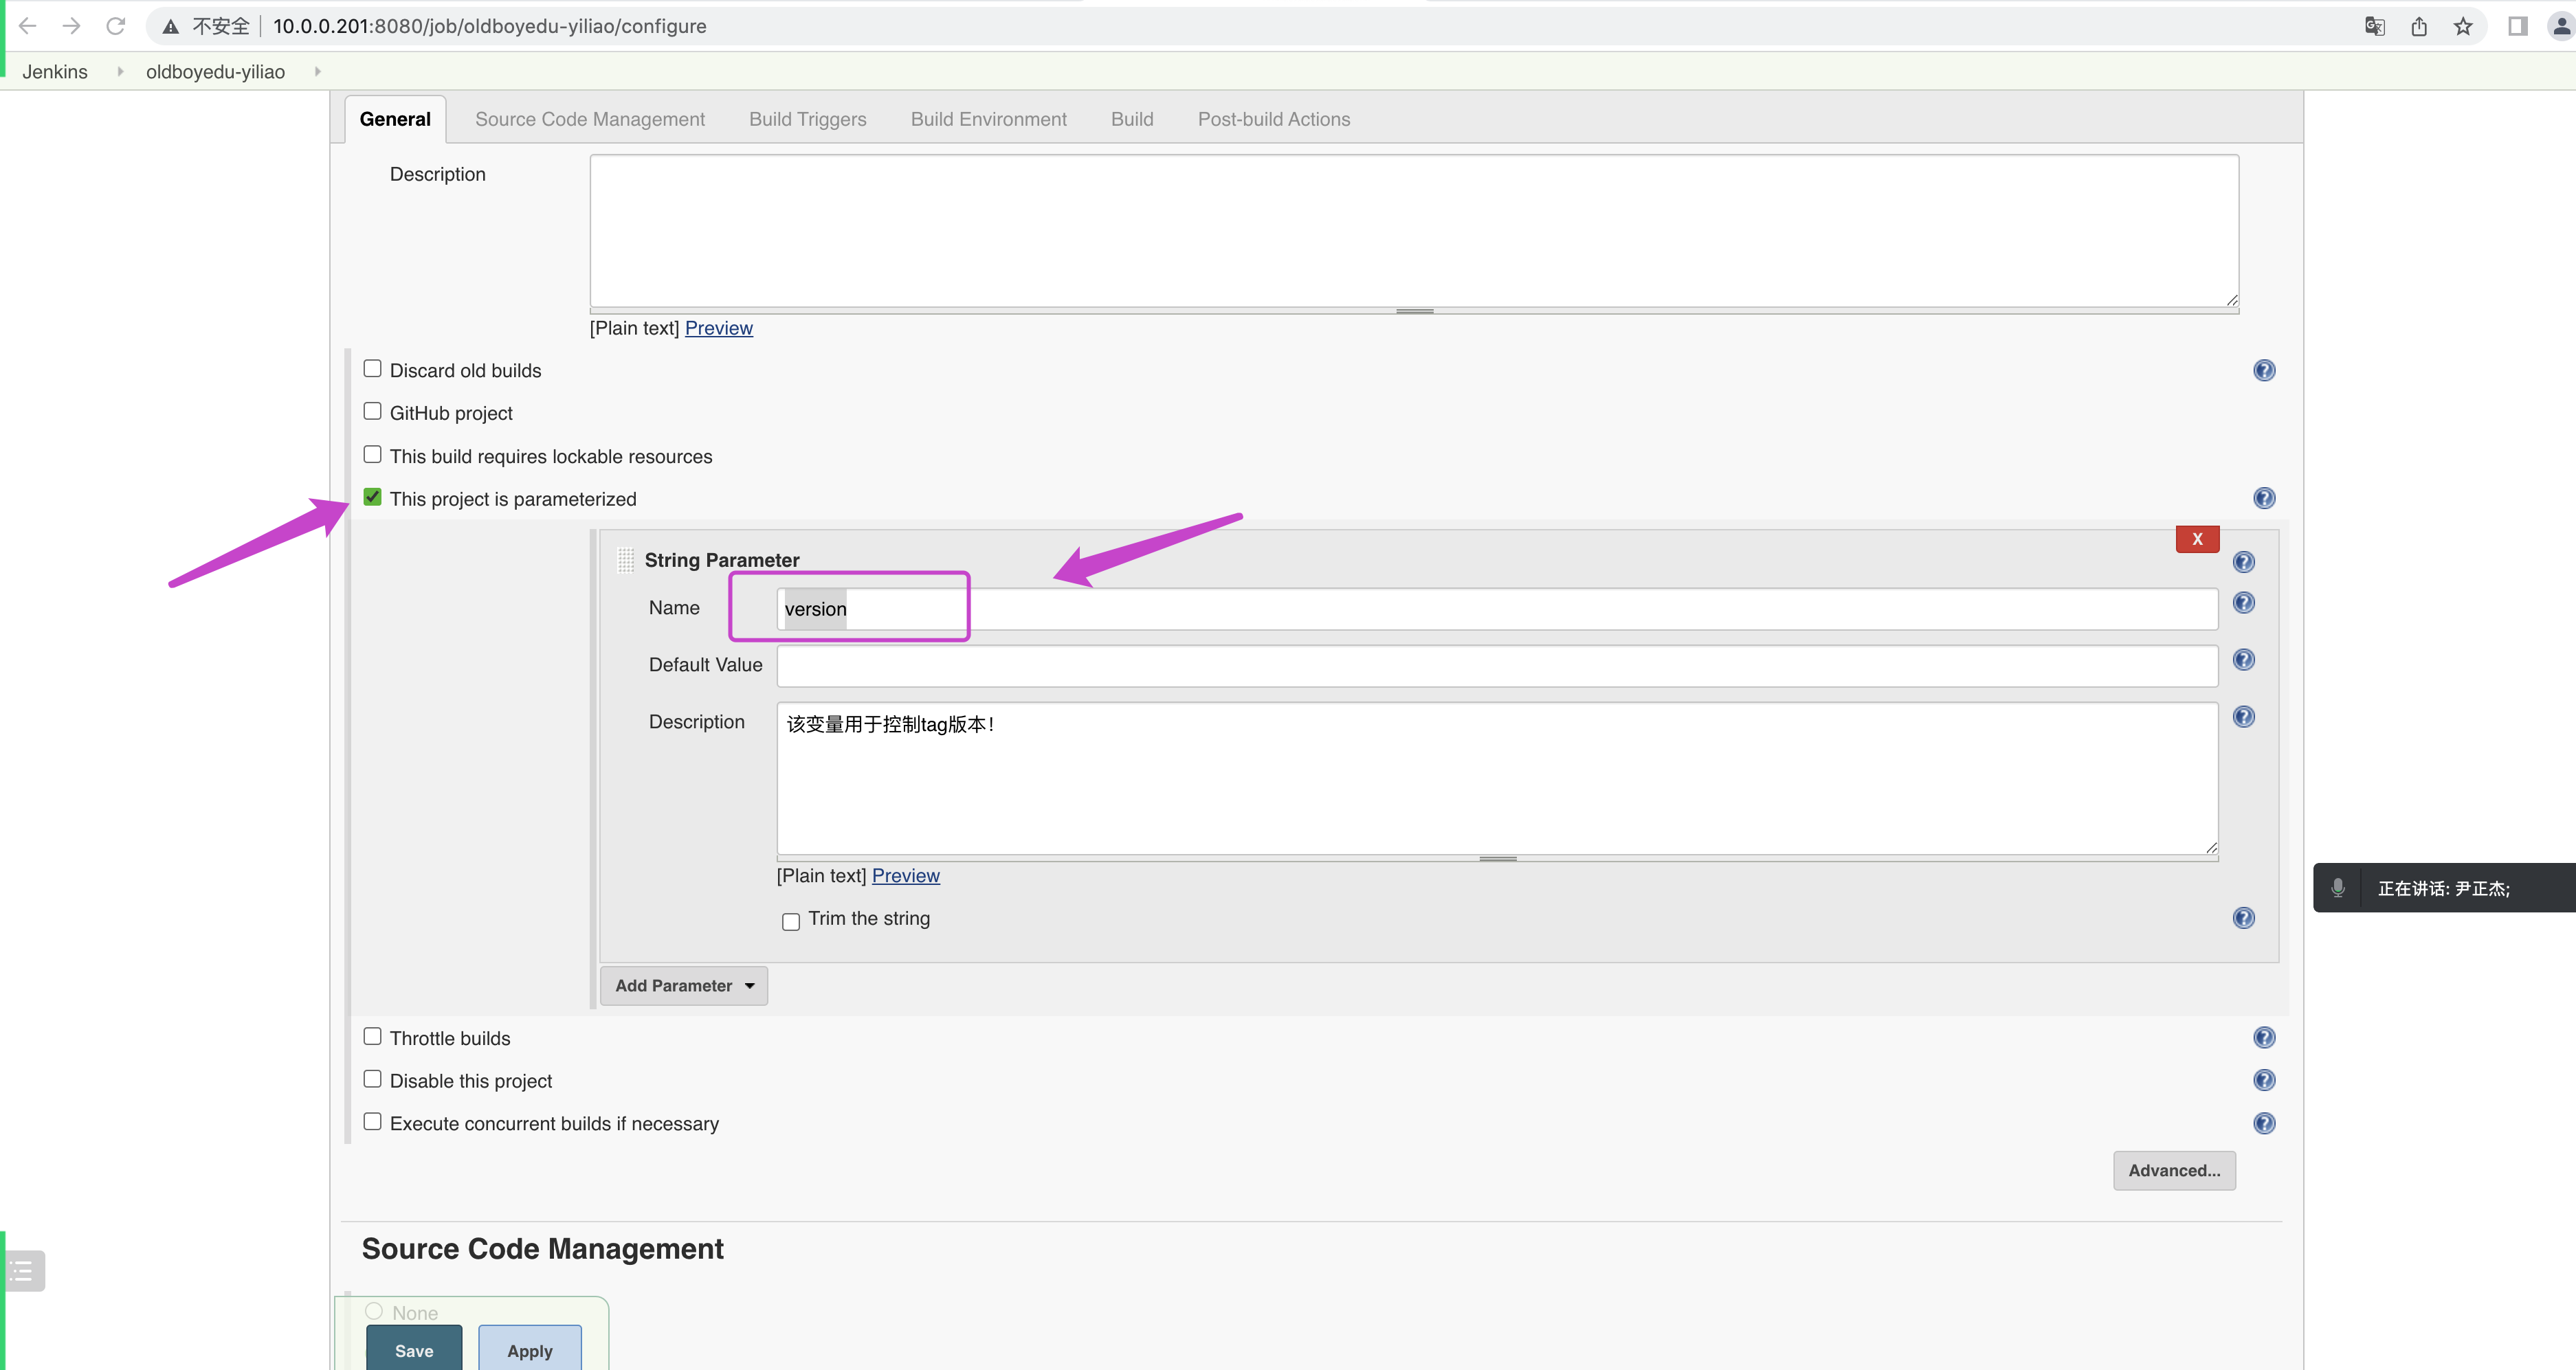Click the Save button

(x=414, y=1350)
